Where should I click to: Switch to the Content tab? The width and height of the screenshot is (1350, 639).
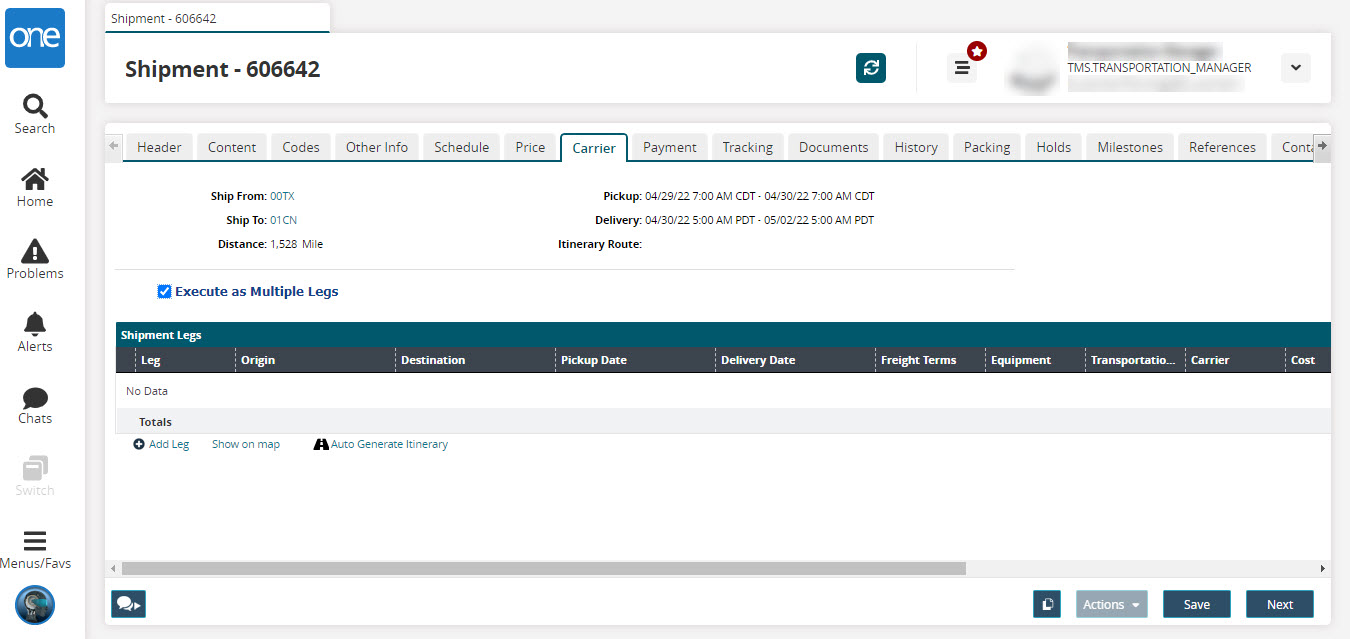pyautogui.click(x=232, y=147)
